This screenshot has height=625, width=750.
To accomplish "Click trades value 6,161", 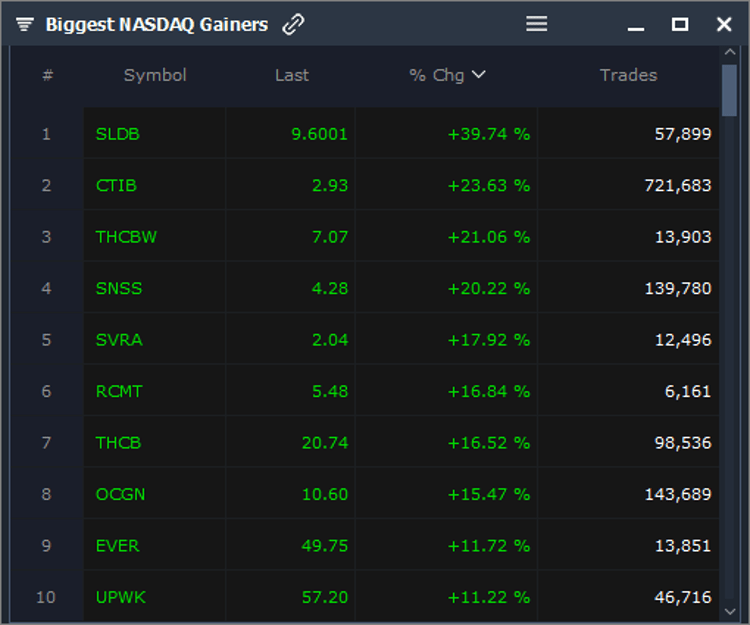I will pyautogui.click(x=688, y=392).
